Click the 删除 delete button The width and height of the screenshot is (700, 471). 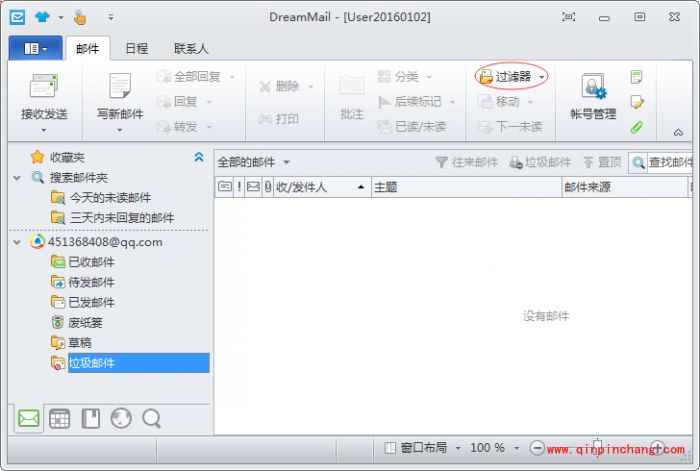[279, 86]
